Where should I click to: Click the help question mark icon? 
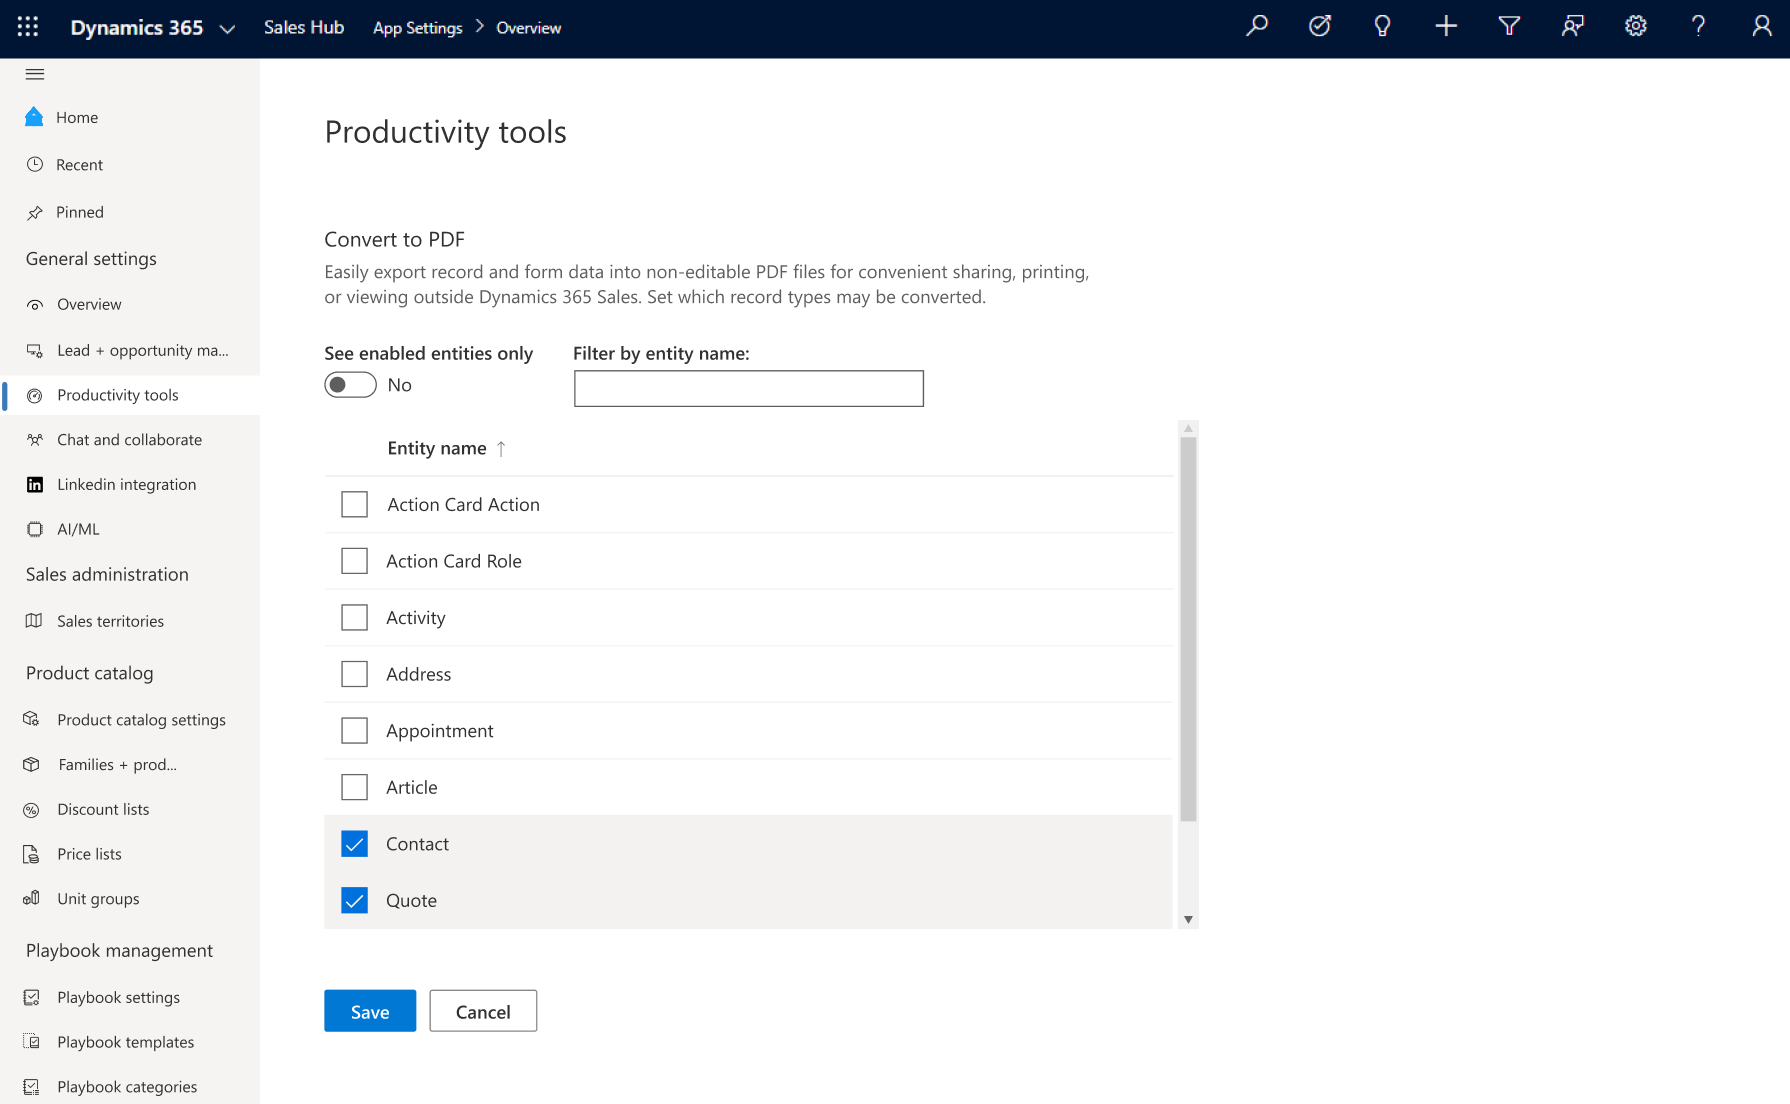pos(1698,26)
